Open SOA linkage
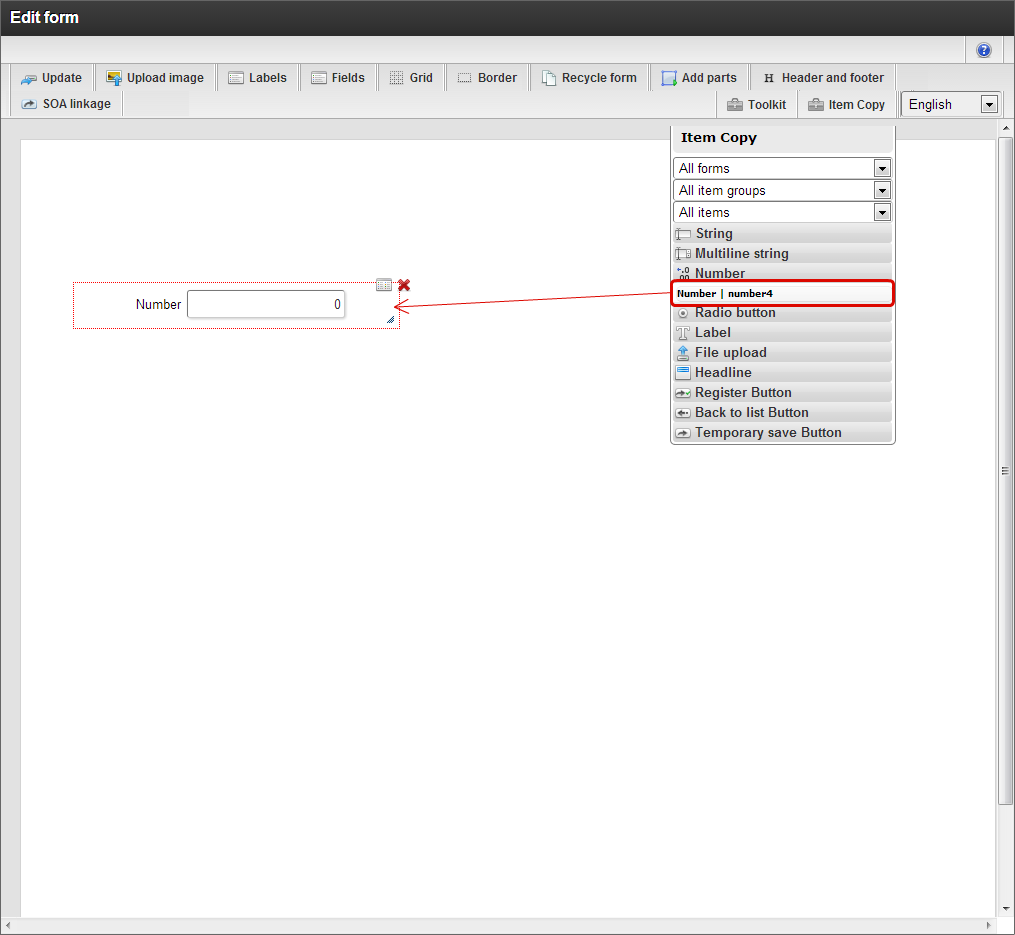This screenshot has width=1015, height=935. [67, 104]
